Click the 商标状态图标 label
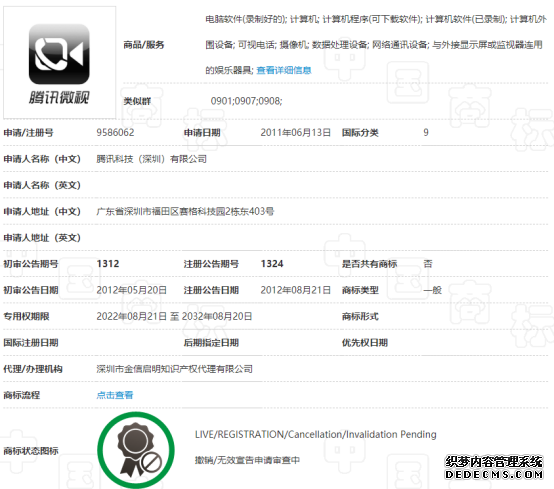554x489 pixels. (31, 451)
